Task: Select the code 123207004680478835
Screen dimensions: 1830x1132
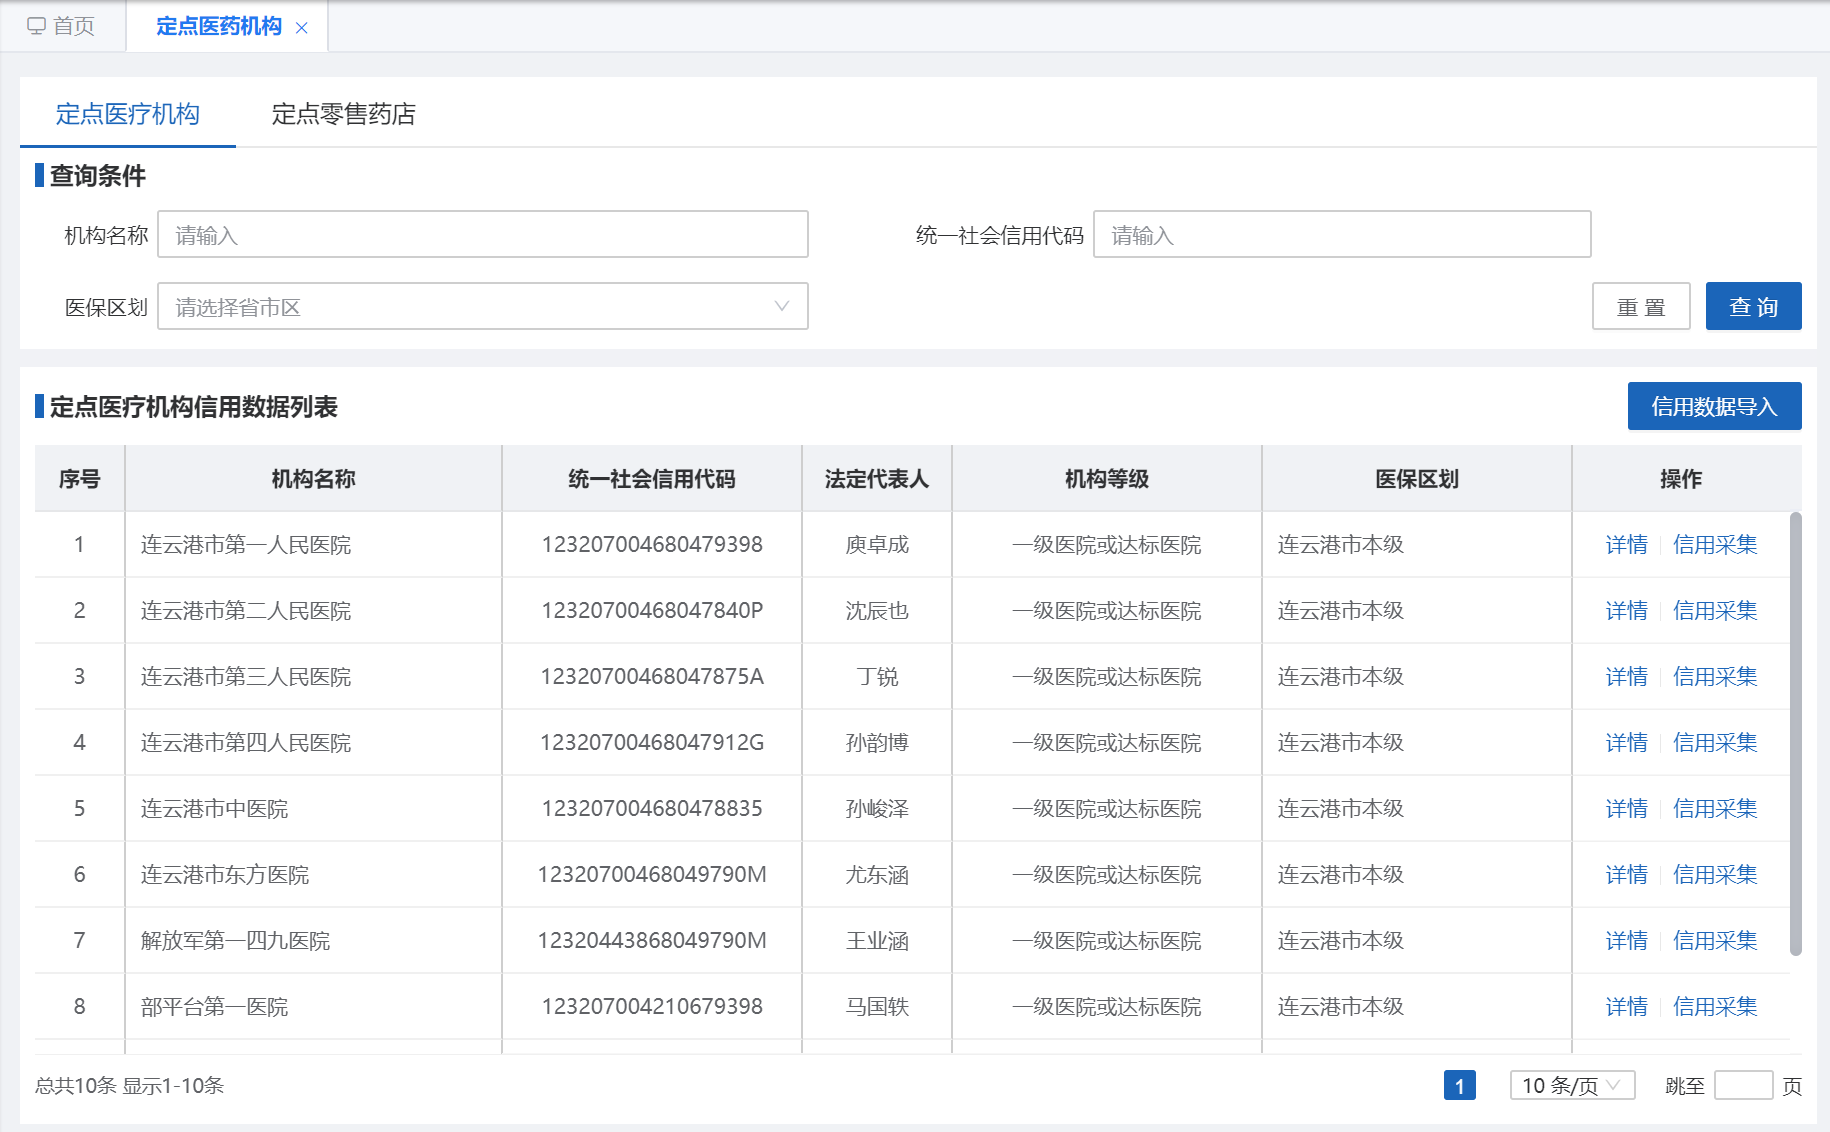Action: tap(652, 809)
